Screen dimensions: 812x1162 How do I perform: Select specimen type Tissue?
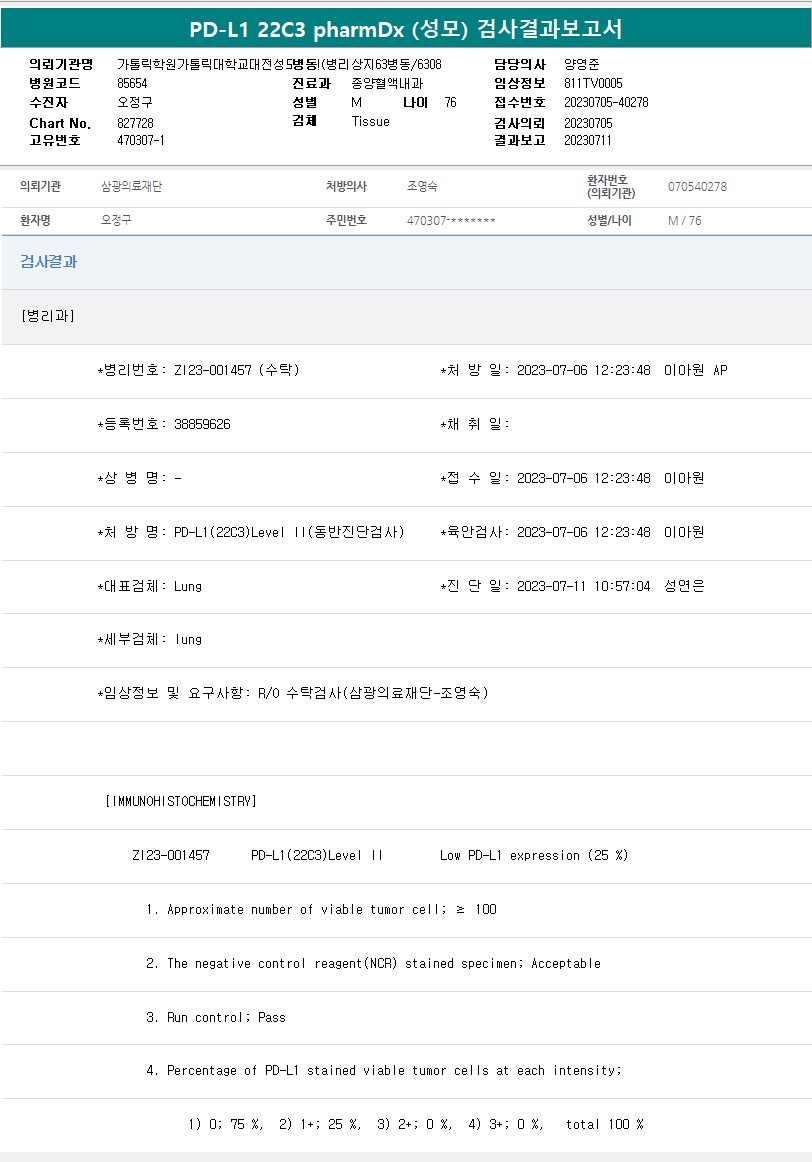tap(370, 122)
